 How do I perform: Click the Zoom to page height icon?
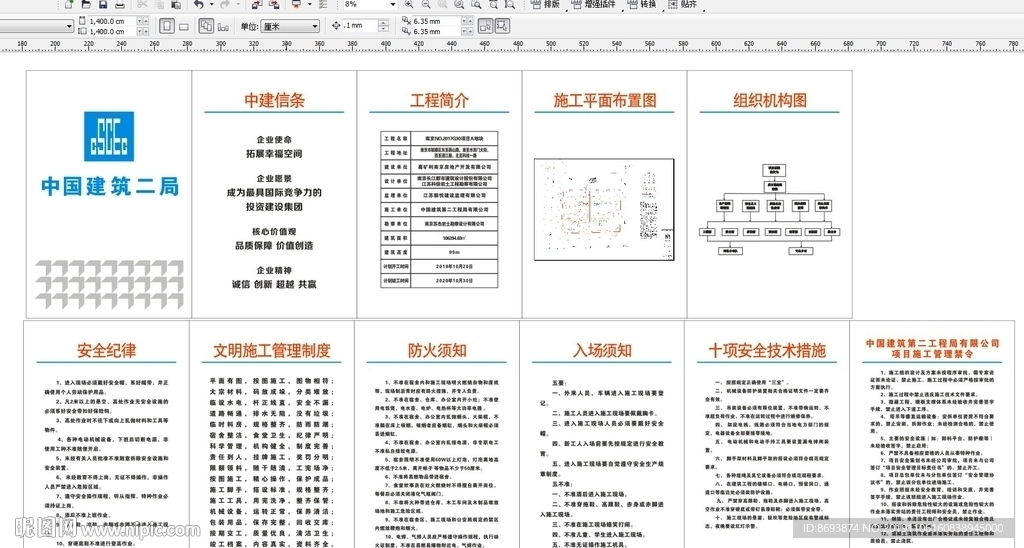click(509, 5)
